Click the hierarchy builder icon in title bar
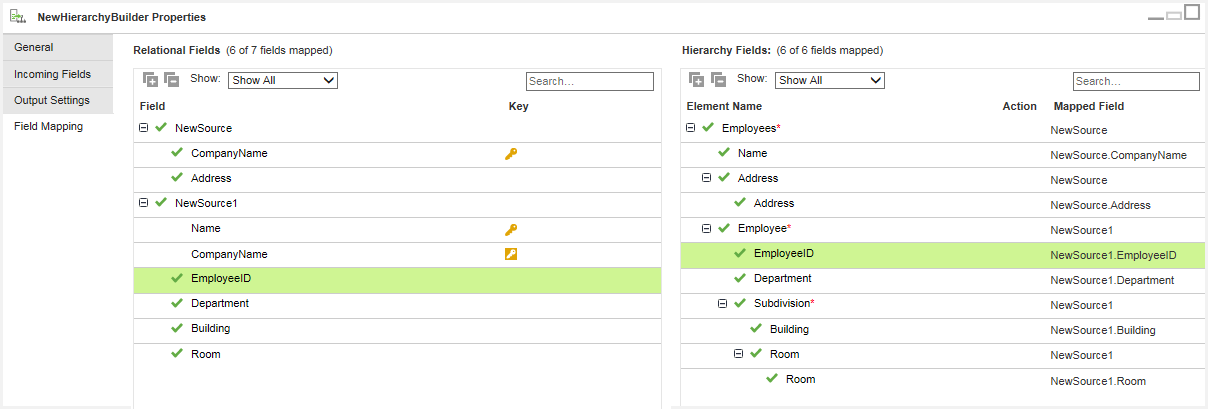The image size is (1208, 409). (18, 17)
